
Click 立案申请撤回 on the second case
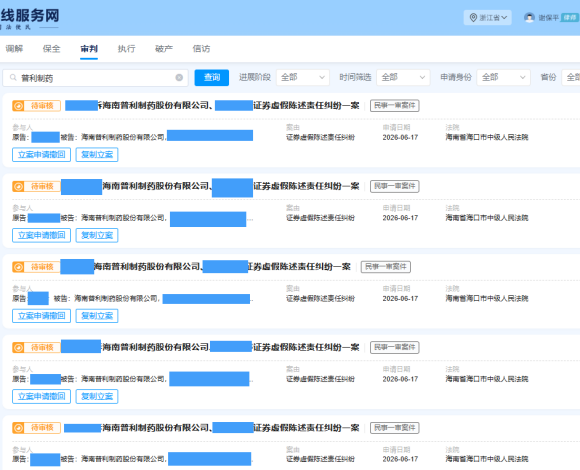coord(41,235)
